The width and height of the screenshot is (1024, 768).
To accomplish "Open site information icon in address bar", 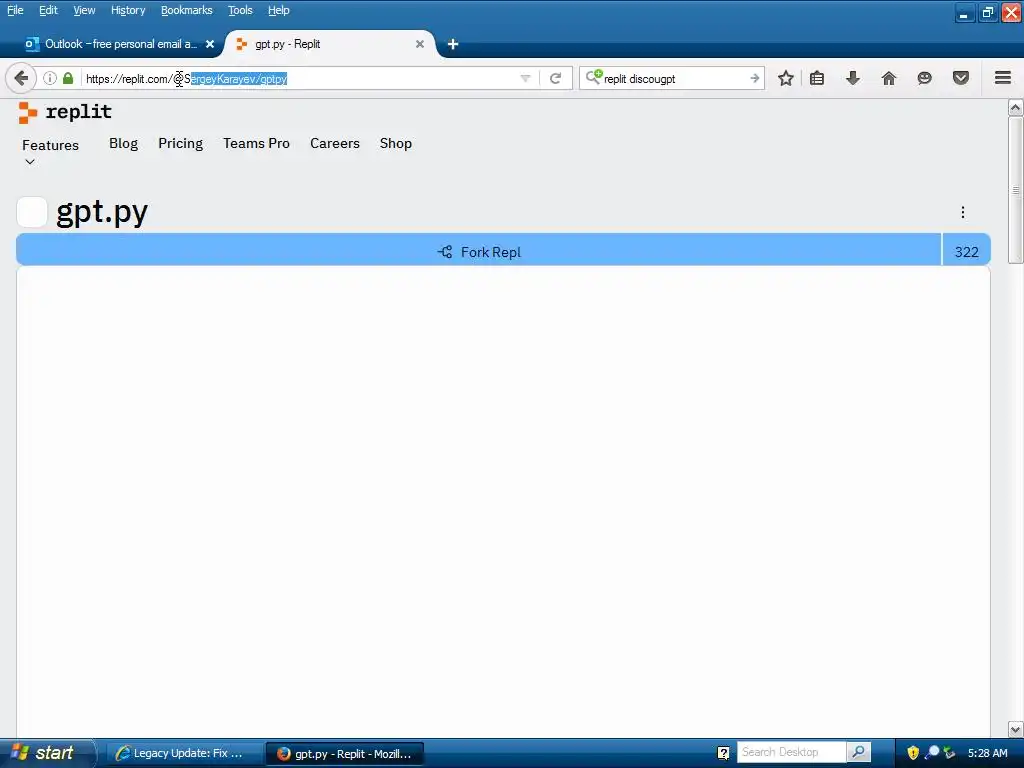I will [50, 78].
